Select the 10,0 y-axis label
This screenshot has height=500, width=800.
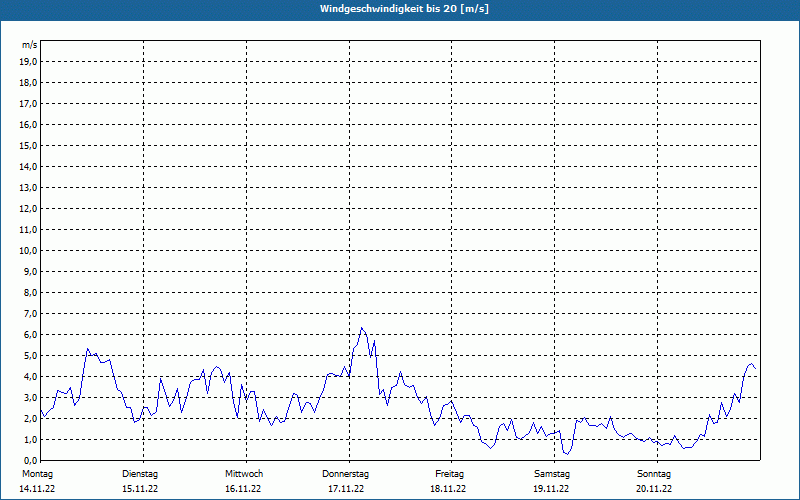28,251
